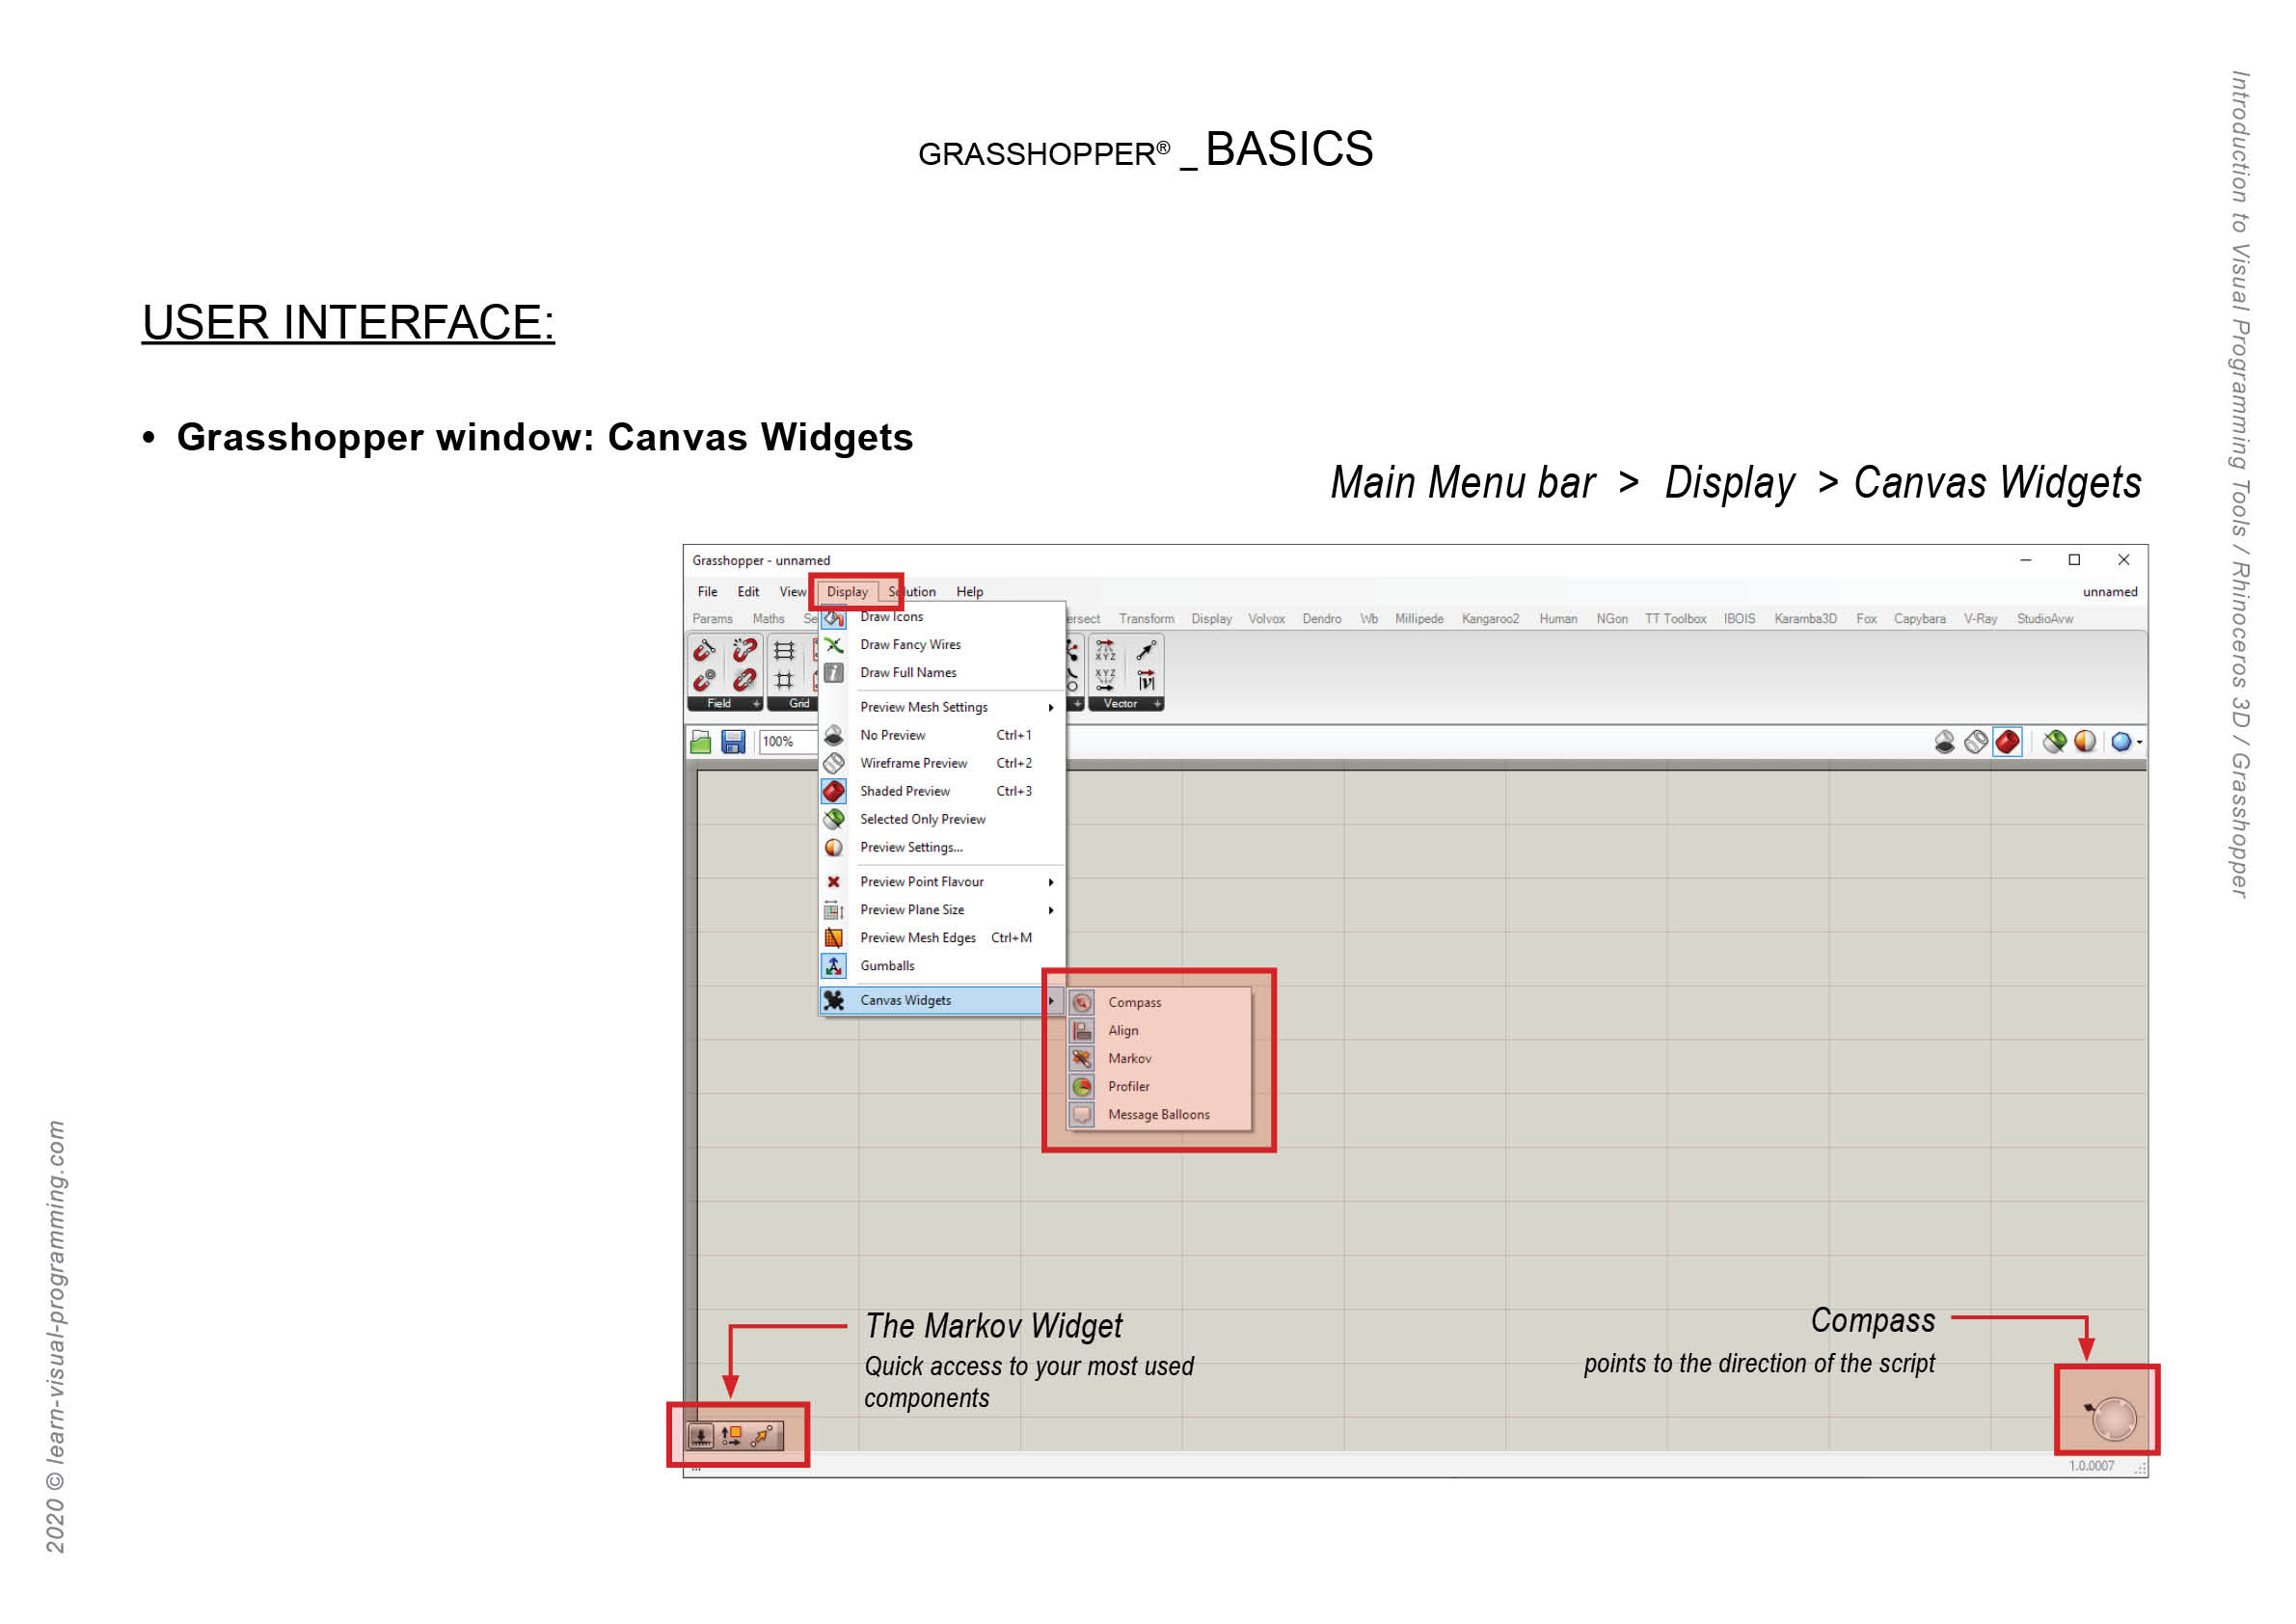Select Align from Canvas Widgets submenu
The height and width of the screenshot is (1624, 2296).
tap(1123, 1030)
